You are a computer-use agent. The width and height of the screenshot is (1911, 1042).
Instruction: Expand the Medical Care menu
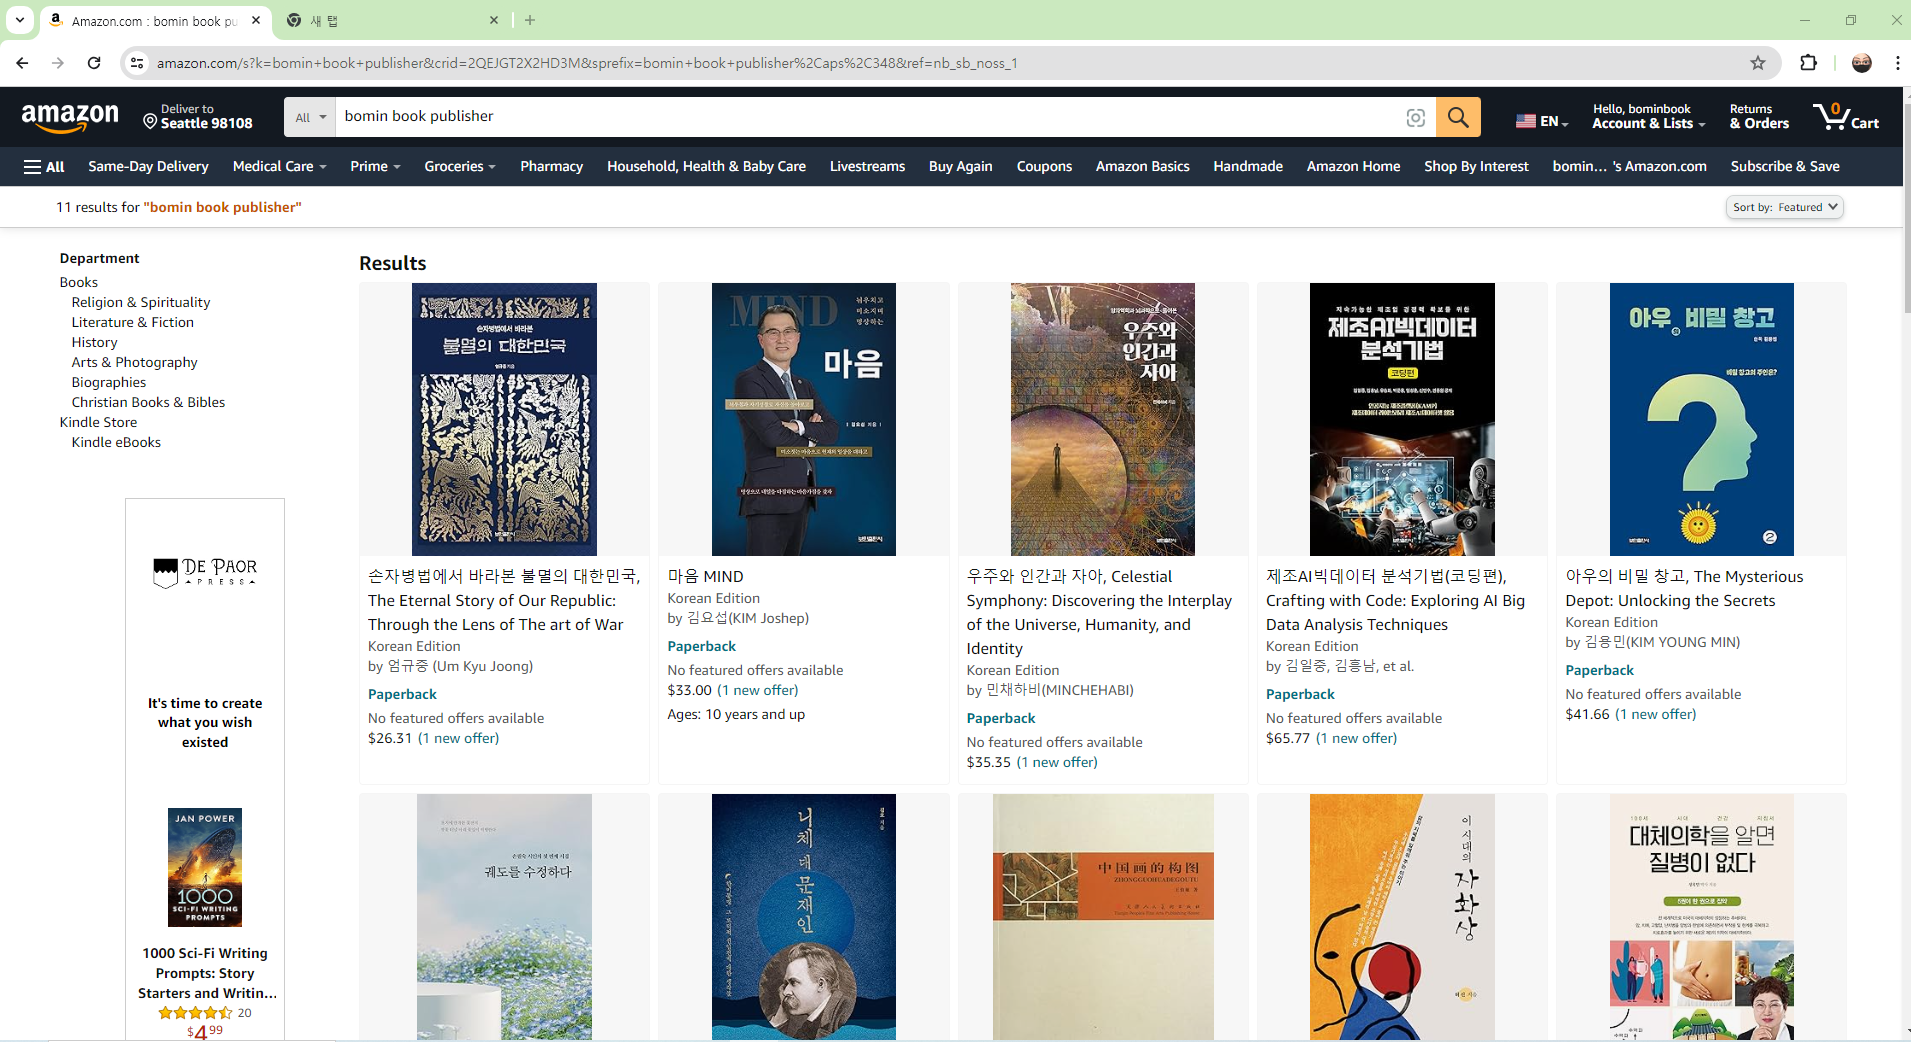(x=279, y=167)
